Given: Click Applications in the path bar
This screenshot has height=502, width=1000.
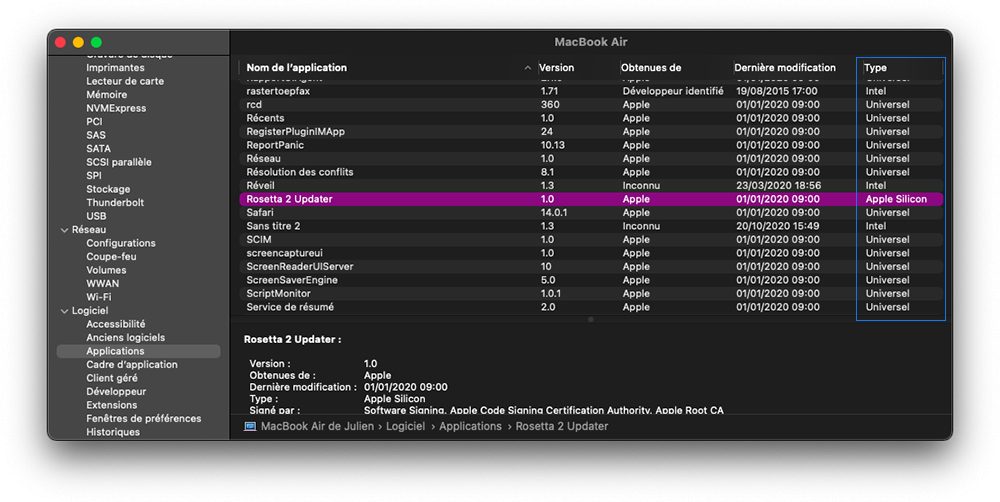Looking at the screenshot, I should pos(470,426).
